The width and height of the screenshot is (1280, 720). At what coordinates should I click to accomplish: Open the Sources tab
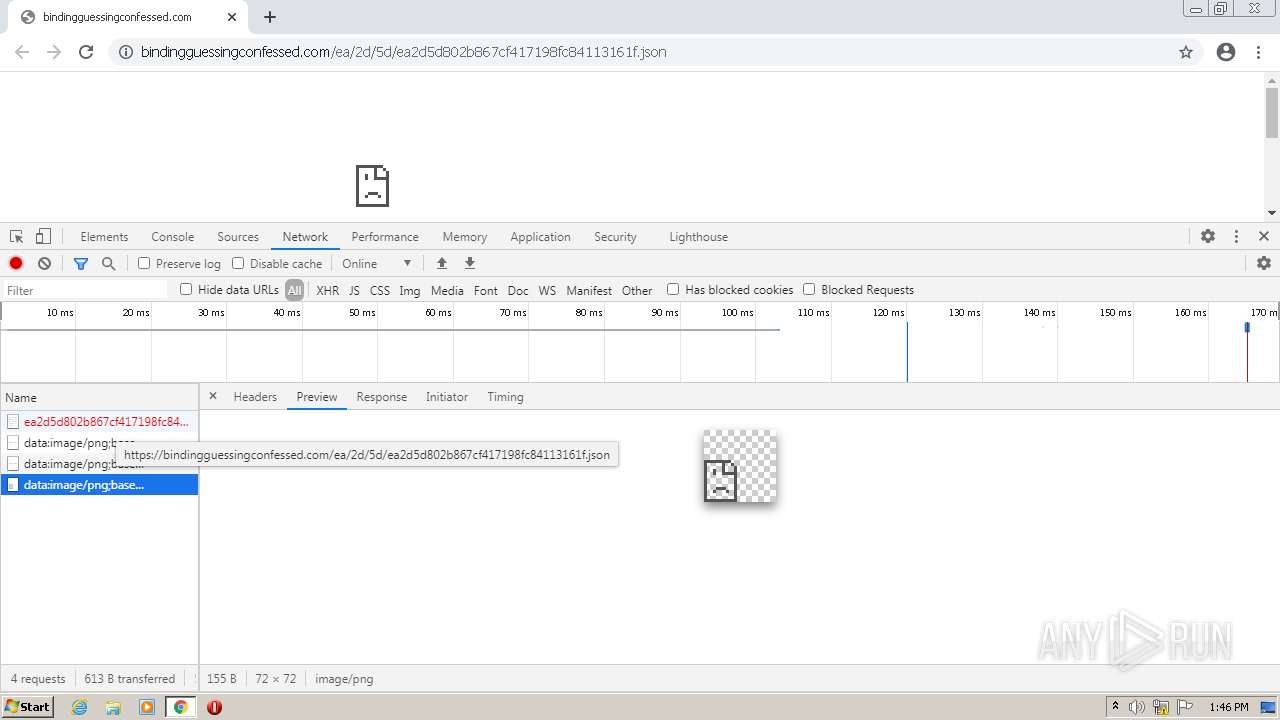tap(238, 237)
